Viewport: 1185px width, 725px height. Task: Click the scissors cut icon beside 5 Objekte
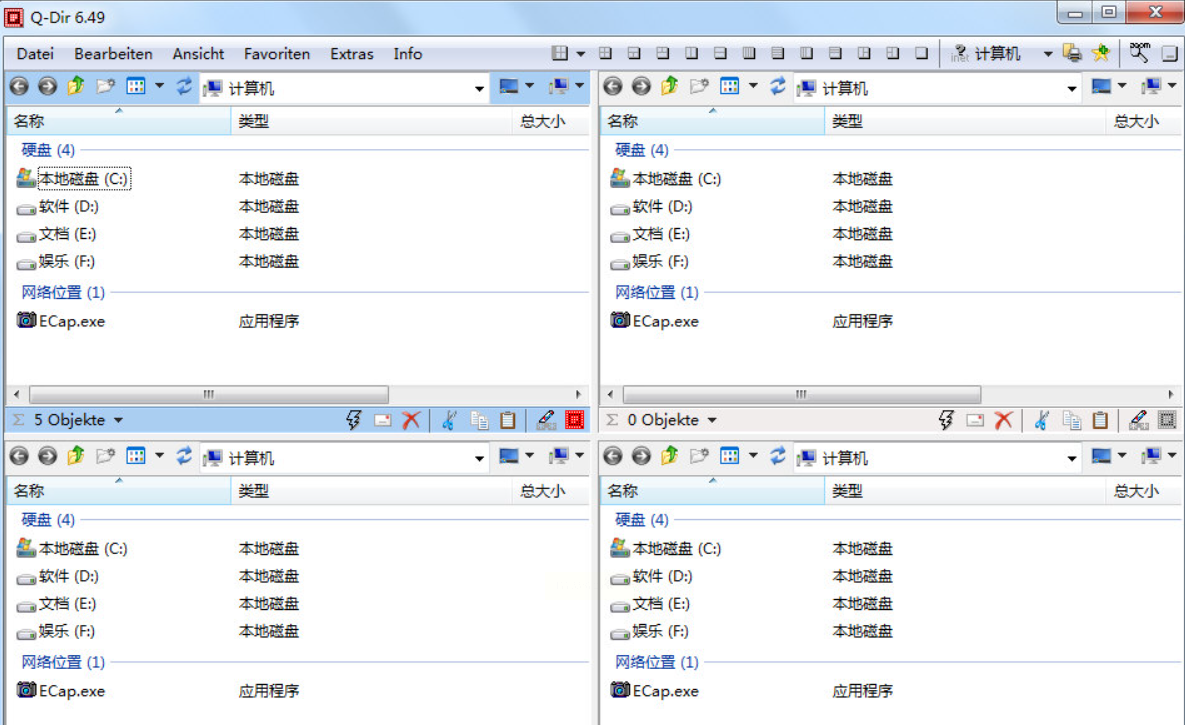click(449, 420)
